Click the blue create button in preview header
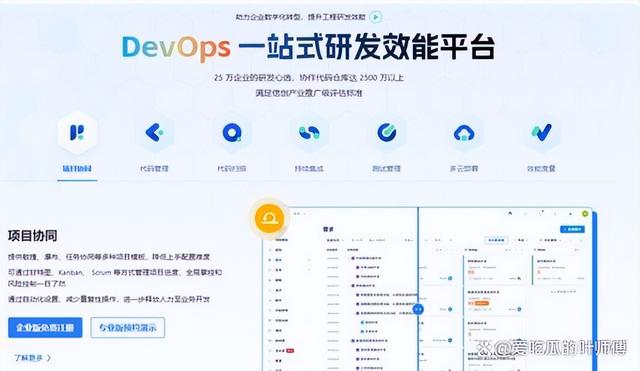Image resolution: width=640 pixels, height=371 pixels. pyautogui.click(x=572, y=229)
